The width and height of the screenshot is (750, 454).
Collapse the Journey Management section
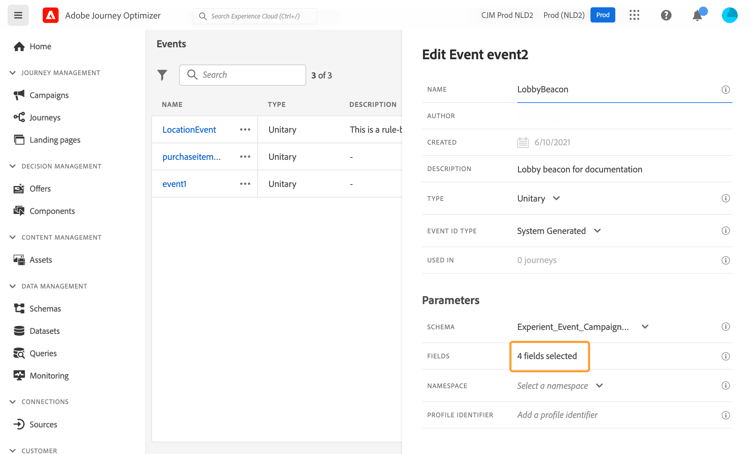(x=12, y=73)
